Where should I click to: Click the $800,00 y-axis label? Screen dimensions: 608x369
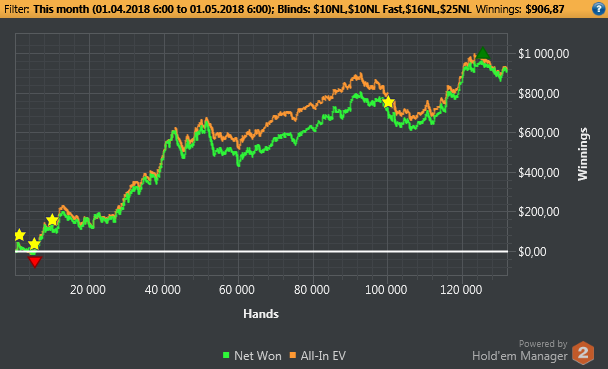[x=539, y=94]
